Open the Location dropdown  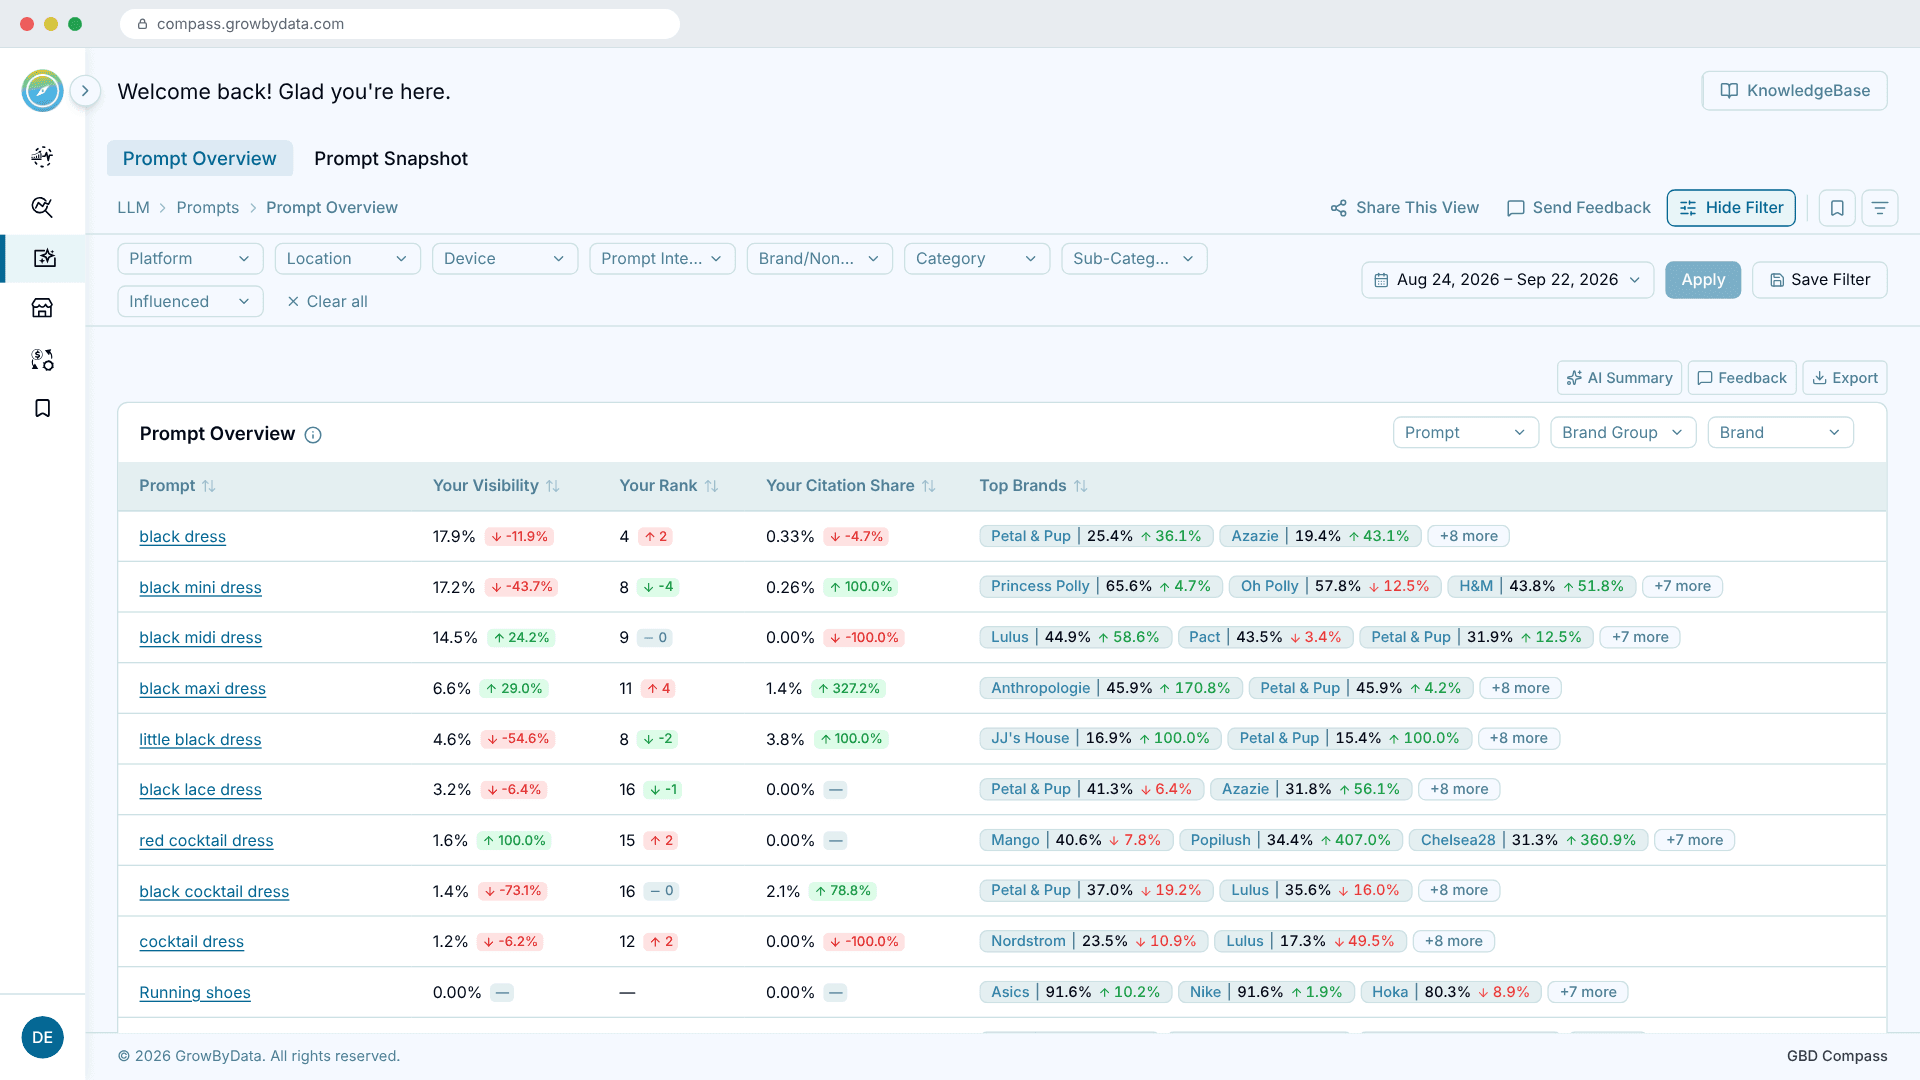pyautogui.click(x=347, y=258)
